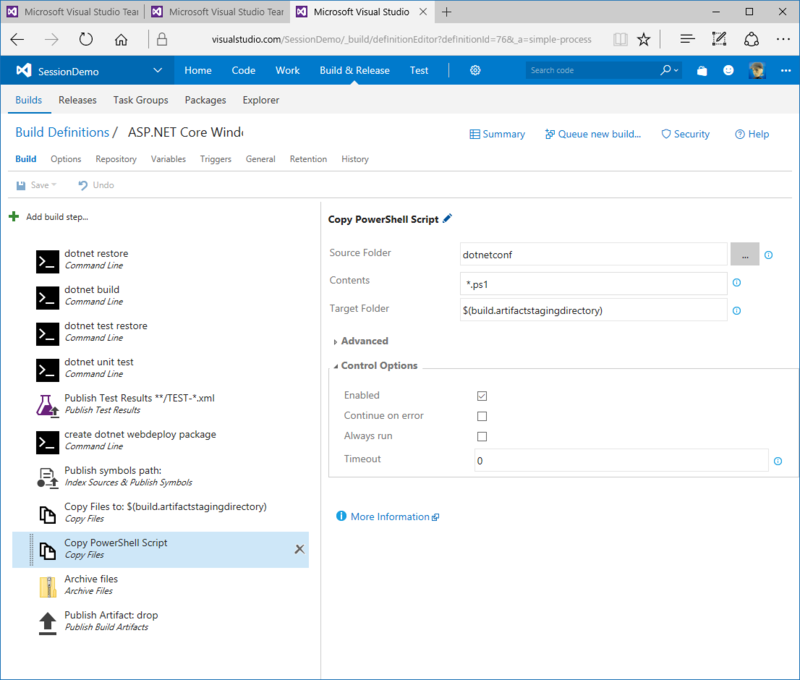Open the Security link
Image resolution: width=800 pixels, height=680 pixels.
685,134
